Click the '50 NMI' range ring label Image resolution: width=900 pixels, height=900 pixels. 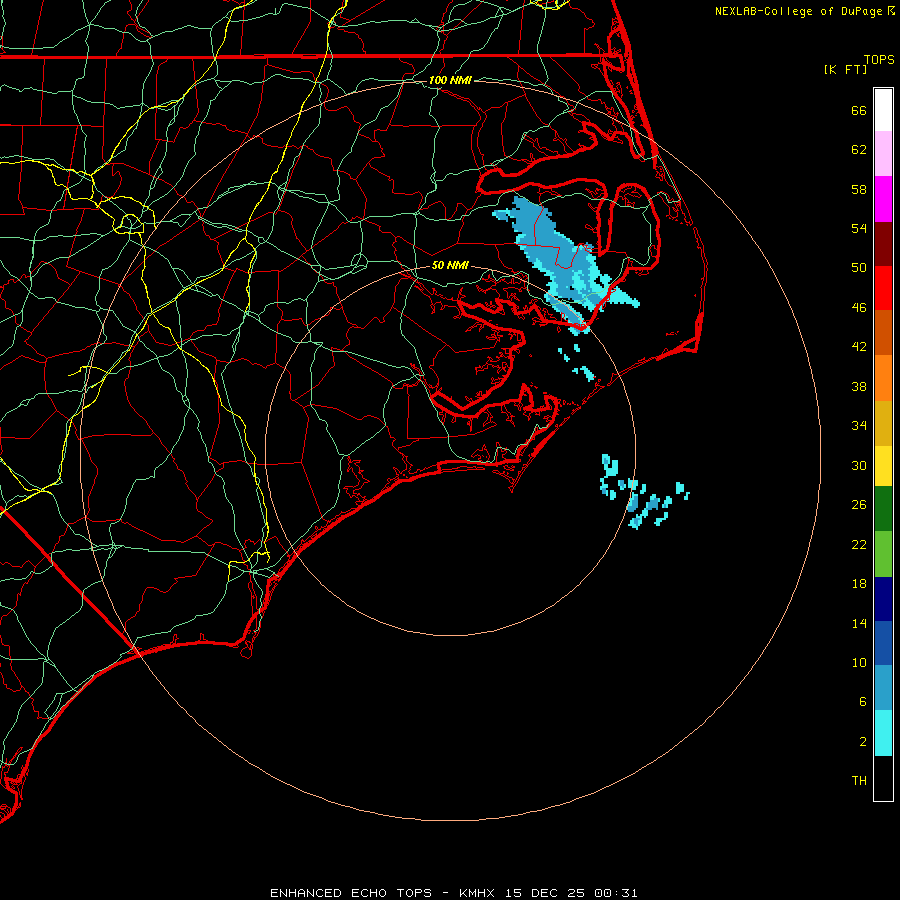click(x=450, y=265)
